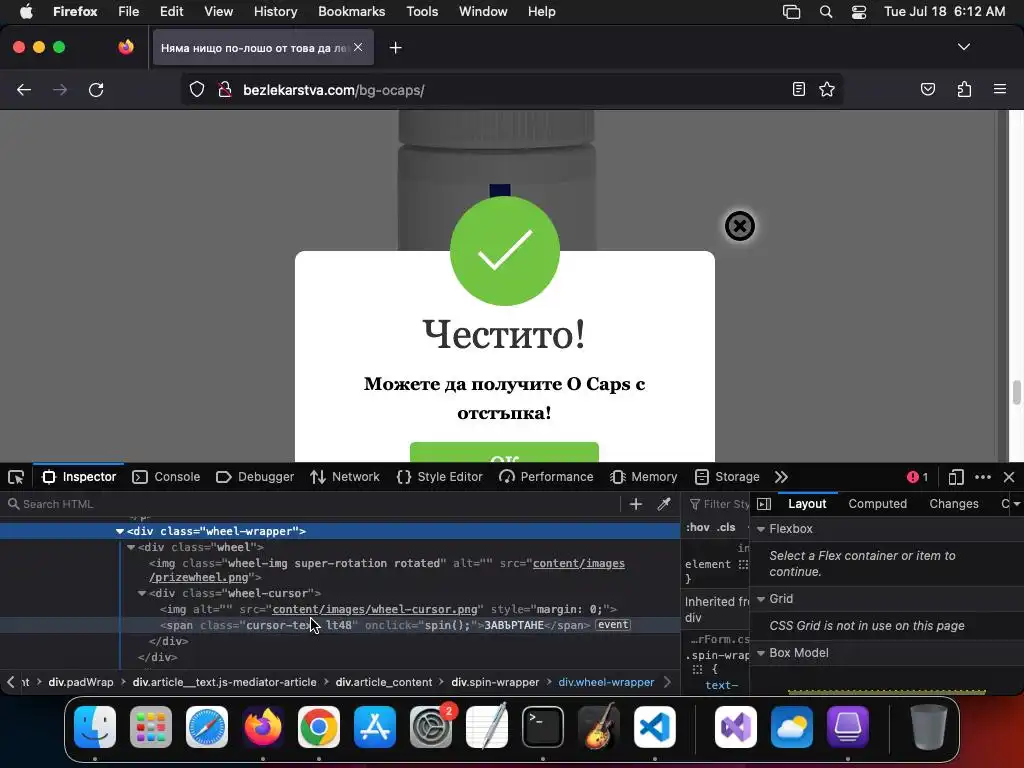Open the list all tabs dropdown
The image size is (1024, 768).
(x=963, y=47)
